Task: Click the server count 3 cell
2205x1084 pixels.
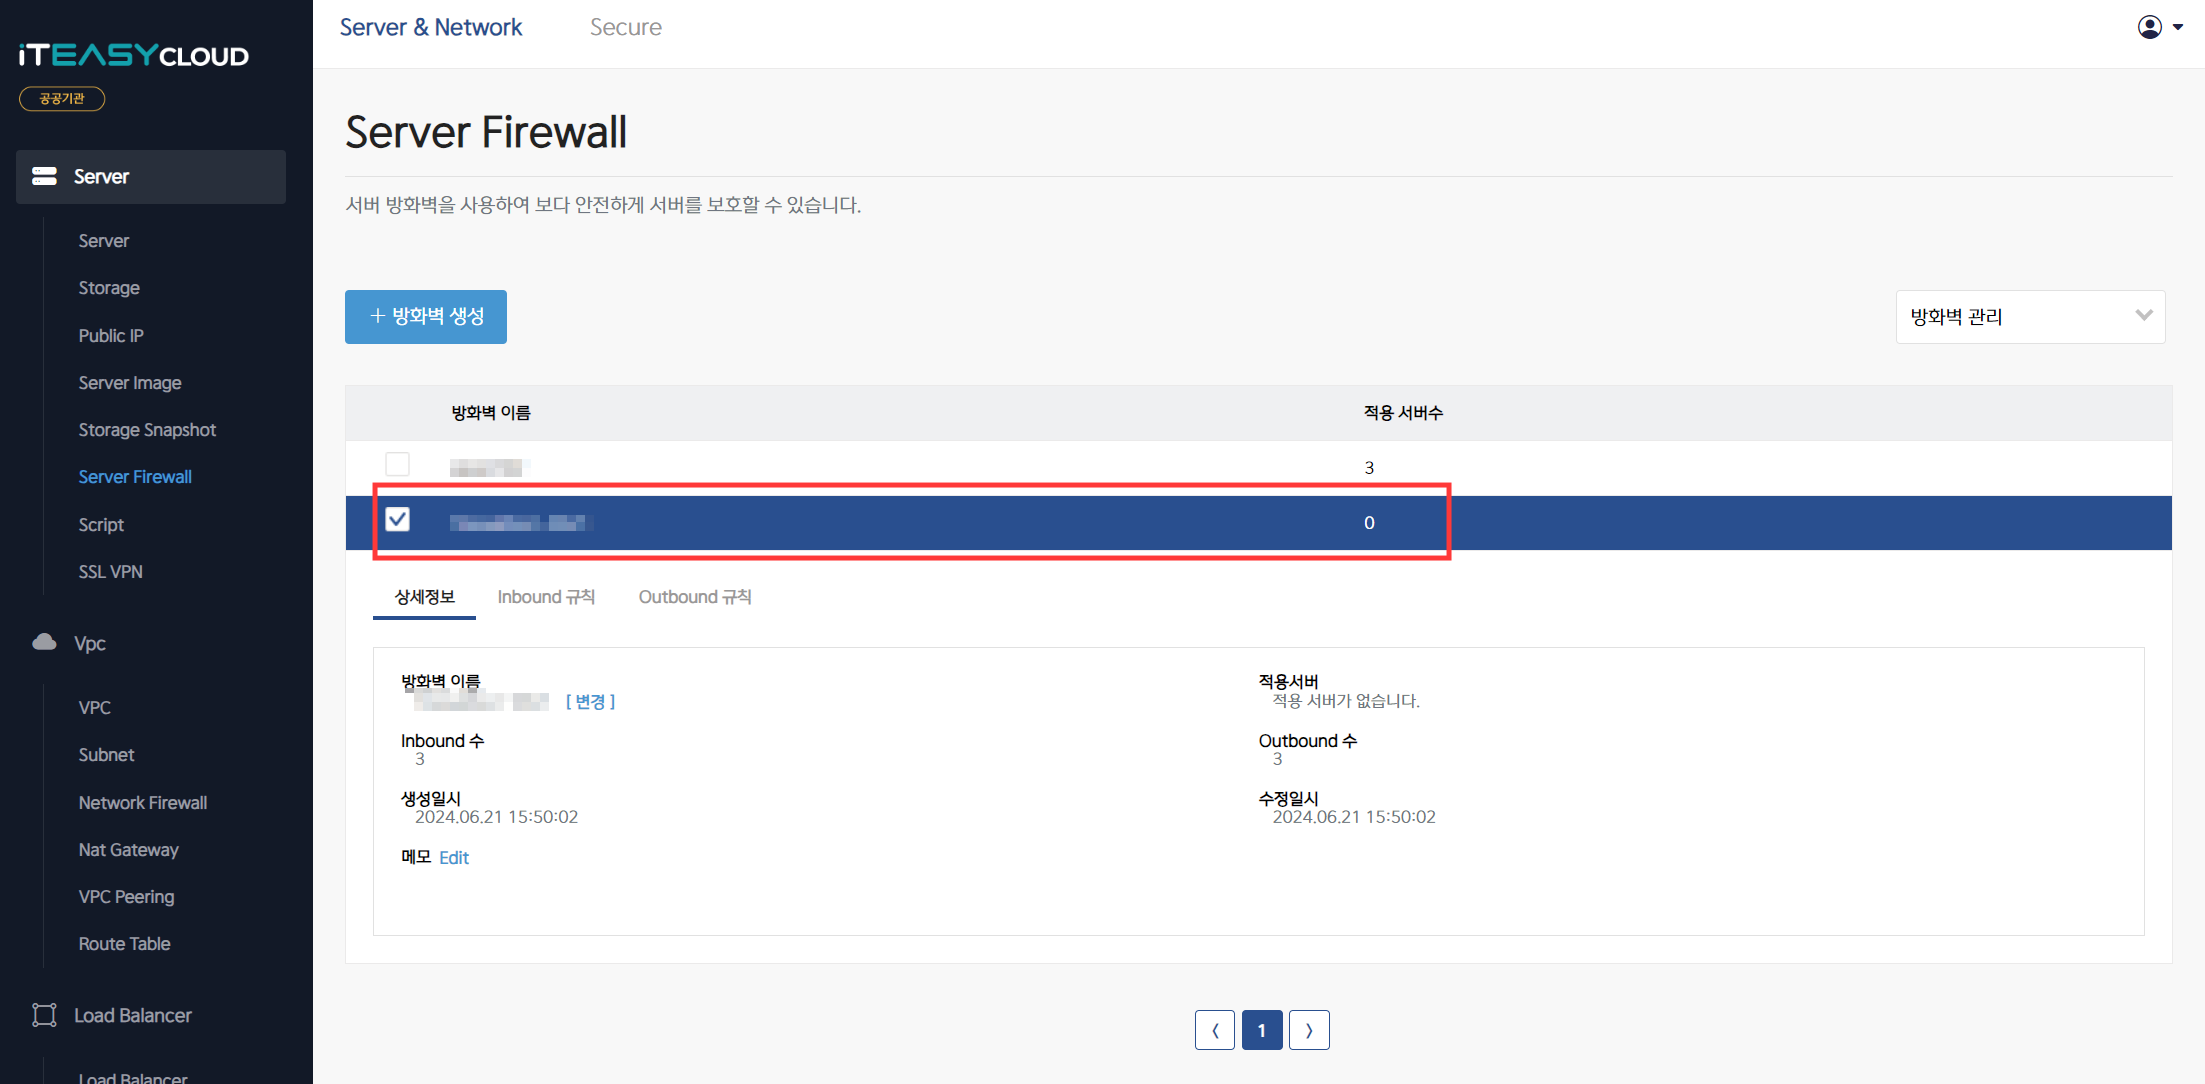Action: coord(1369,467)
